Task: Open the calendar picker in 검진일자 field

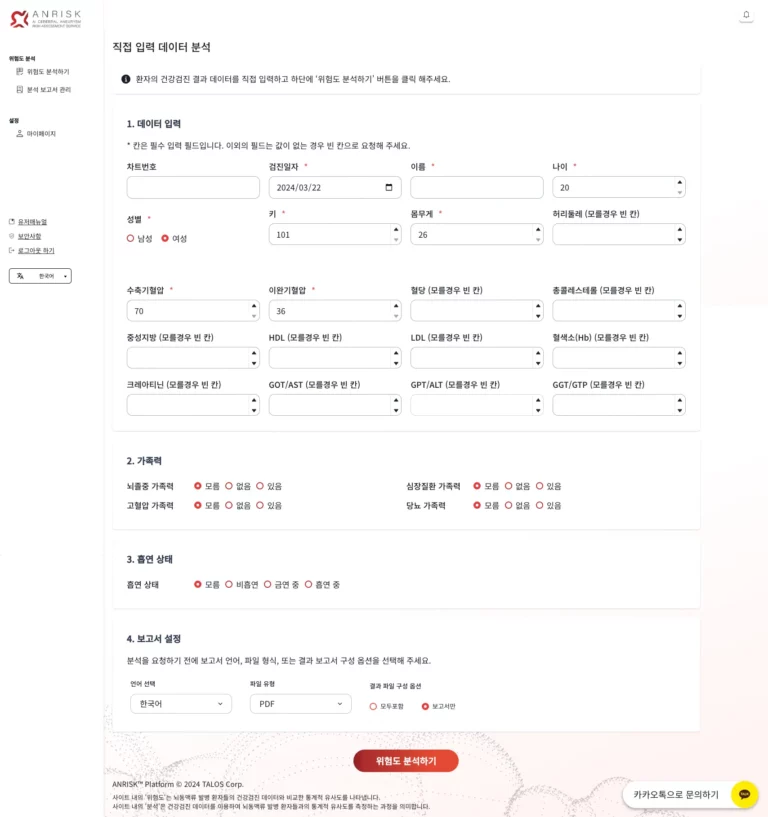Action: coord(389,187)
